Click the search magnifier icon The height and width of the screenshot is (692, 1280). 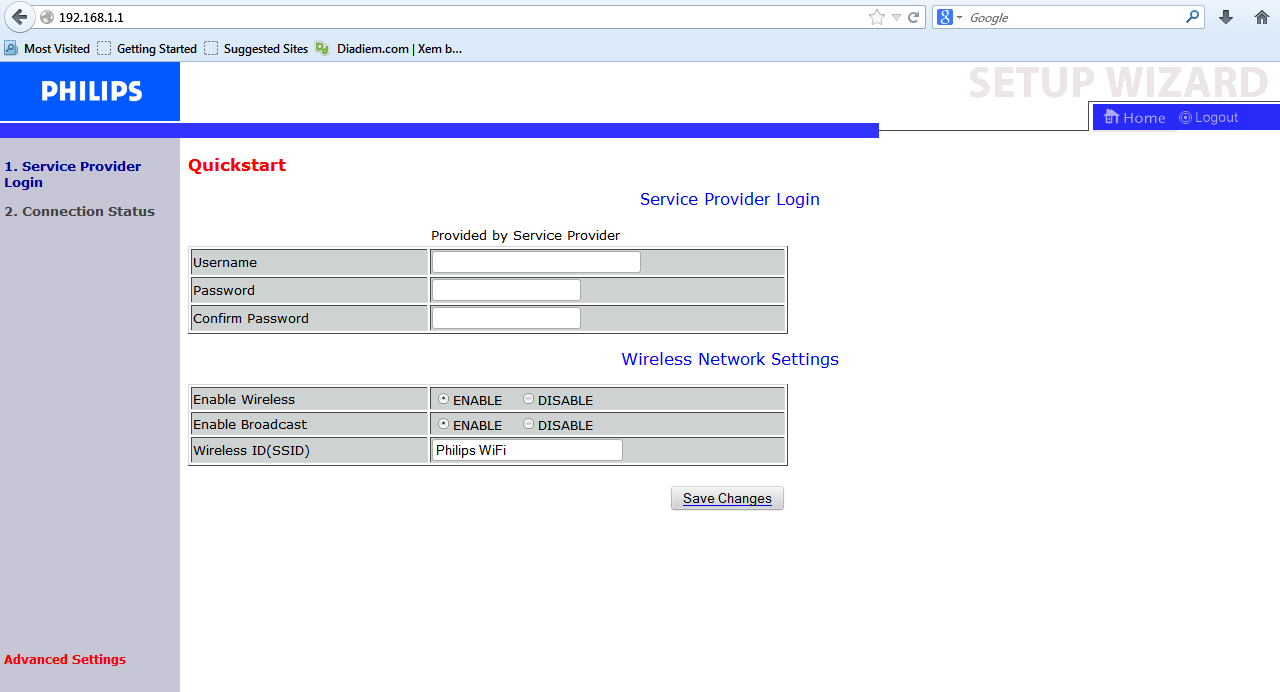[x=1192, y=17]
